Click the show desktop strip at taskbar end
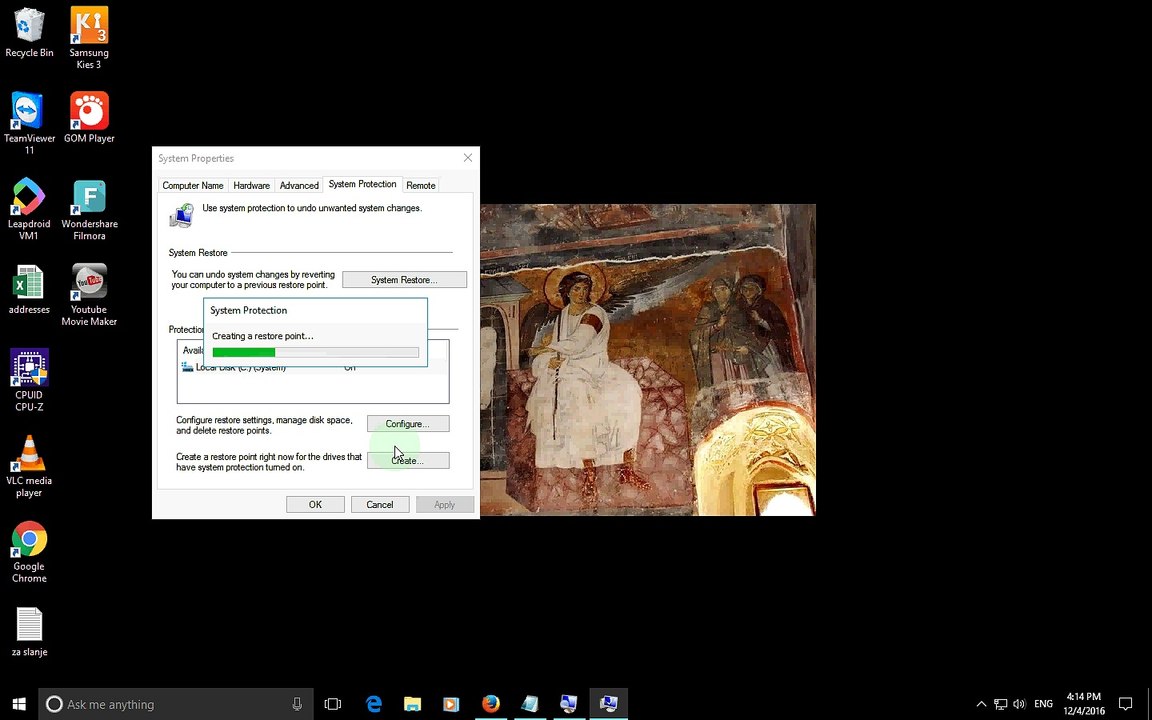The image size is (1152, 720). tap(1149, 704)
